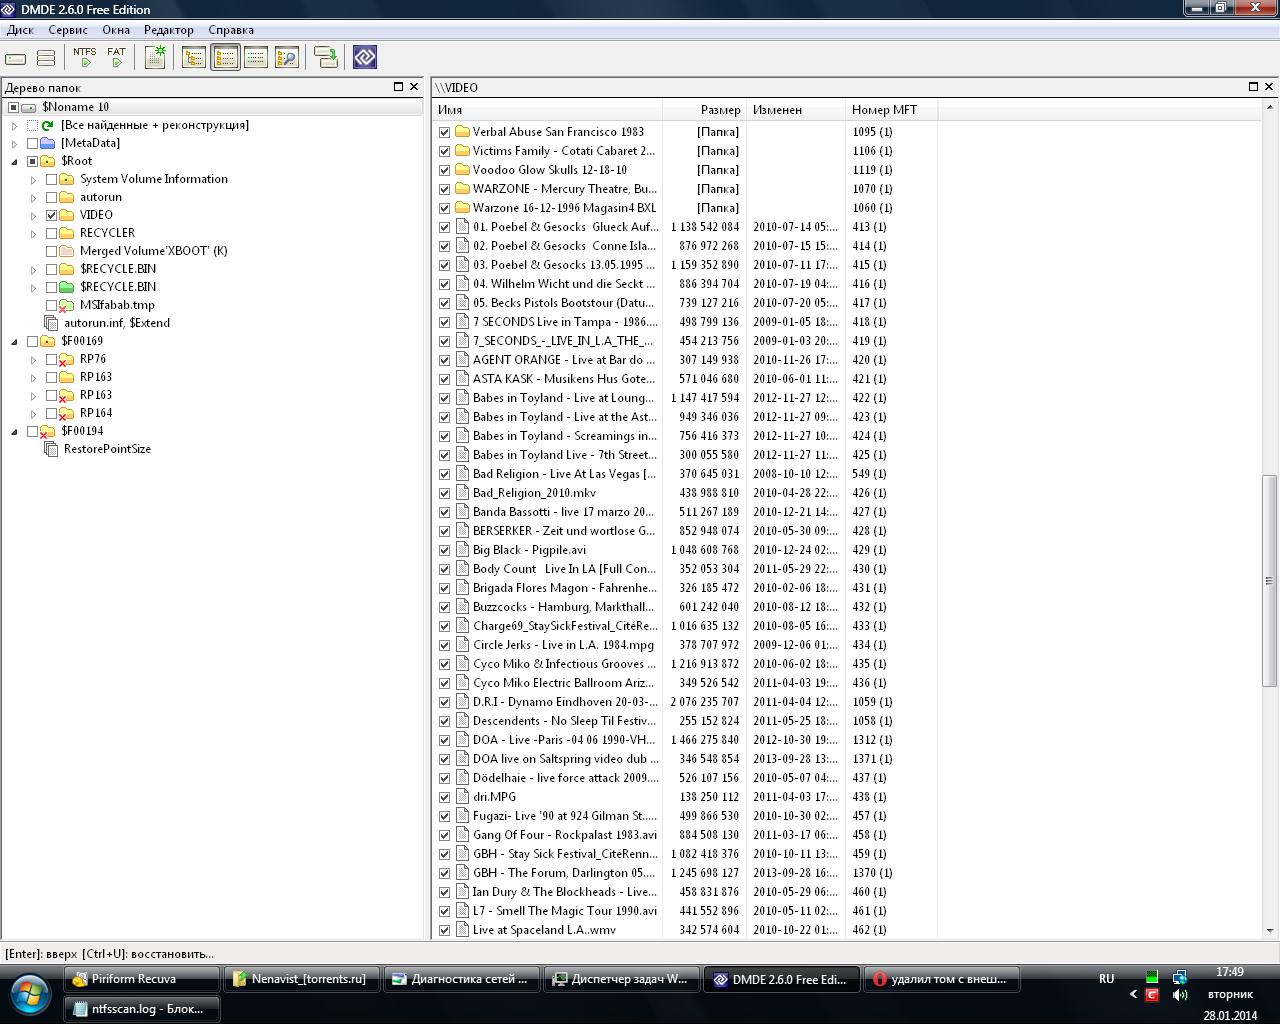This screenshot has height=1024, width=1280.
Task: Uncheck the dri.MPG file checkbox
Action: click(x=445, y=796)
